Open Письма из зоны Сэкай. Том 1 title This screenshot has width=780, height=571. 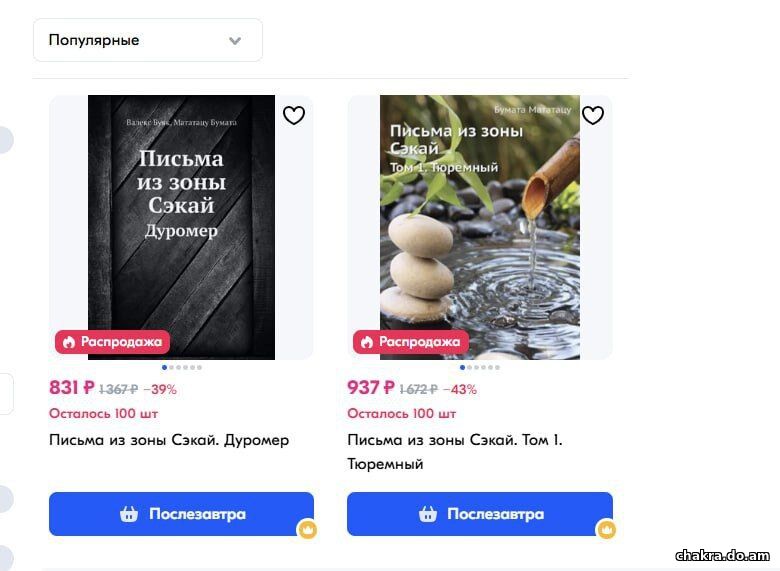pyautogui.click(x=455, y=452)
